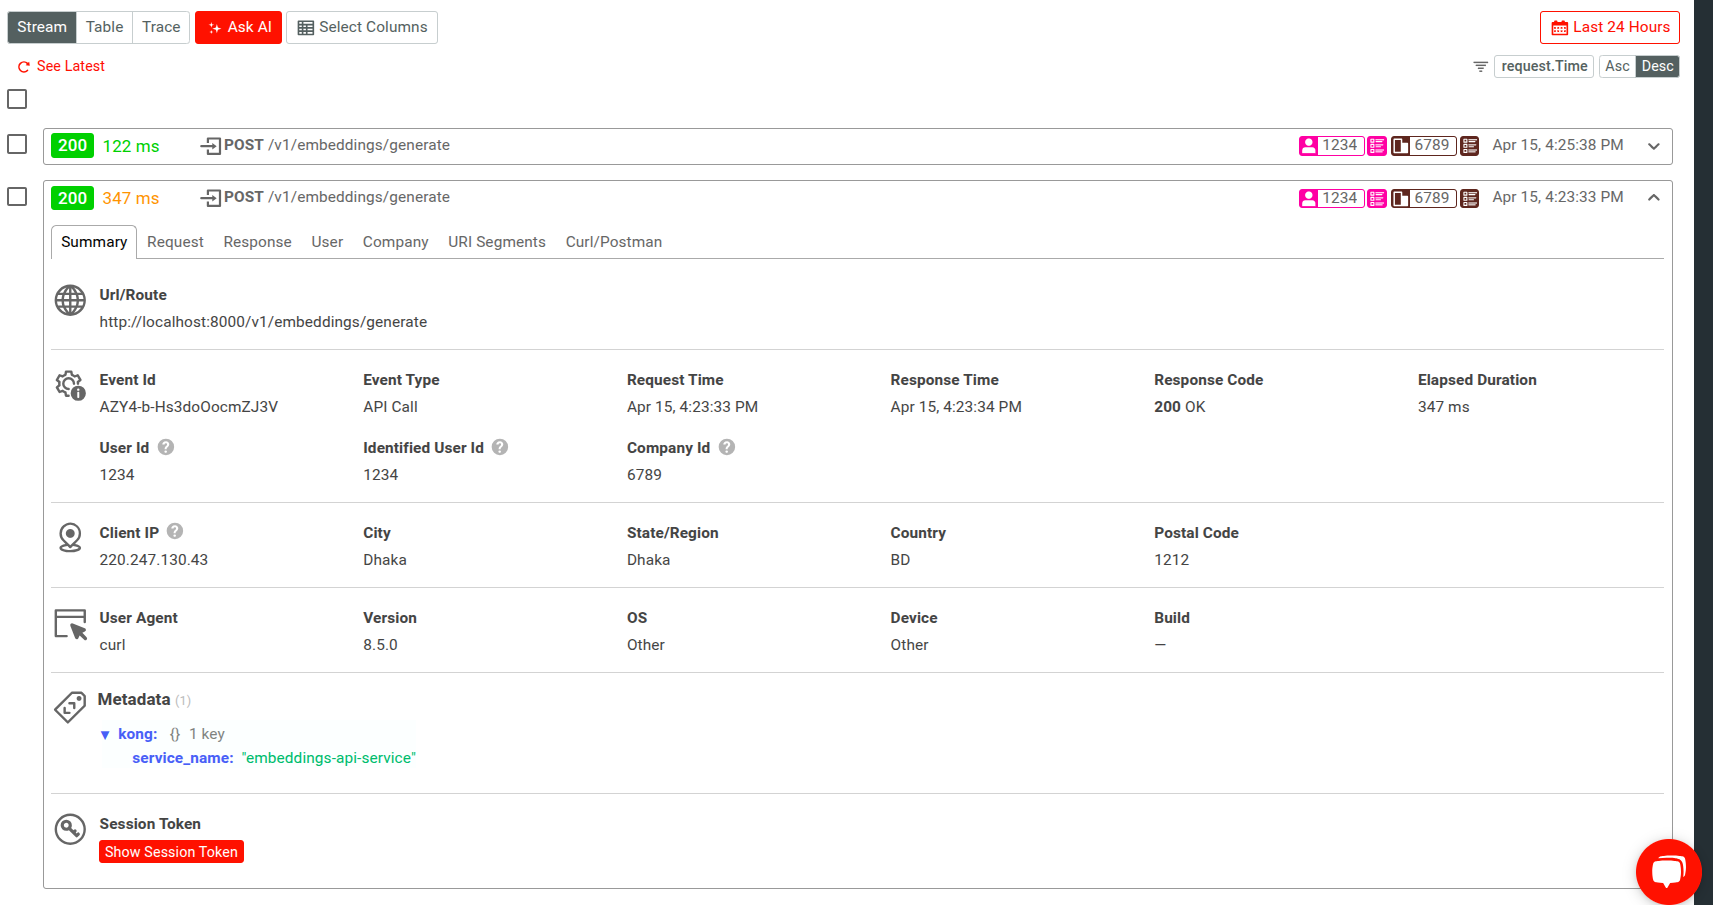Open the pink user events list icon
1713x905 pixels.
1377,146
